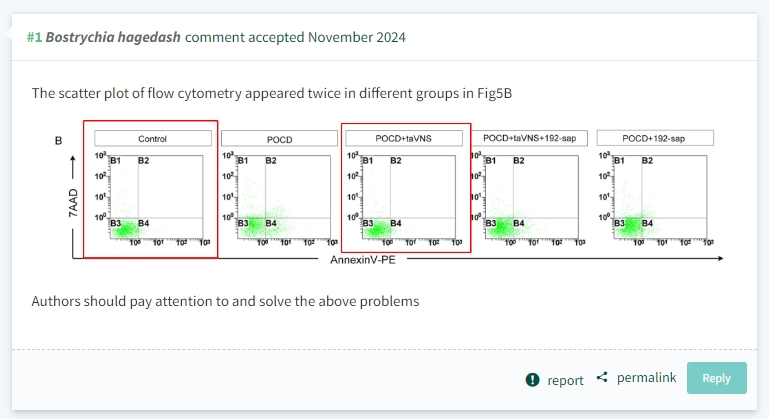Open the #1 comment number link
This screenshot has width=769, height=419.
pos(34,37)
